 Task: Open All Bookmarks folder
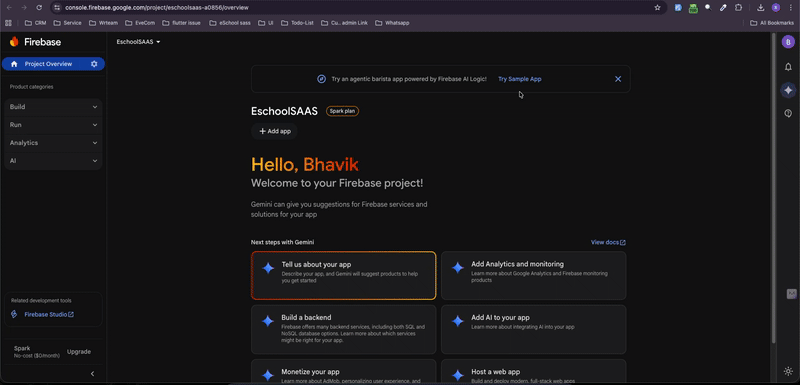click(772, 23)
